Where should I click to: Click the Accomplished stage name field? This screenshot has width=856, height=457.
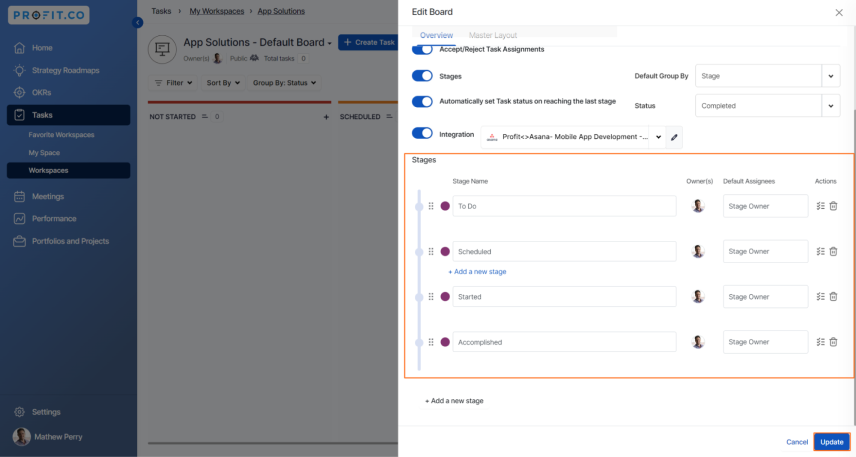pyautogui.click(x=564, y=342)
